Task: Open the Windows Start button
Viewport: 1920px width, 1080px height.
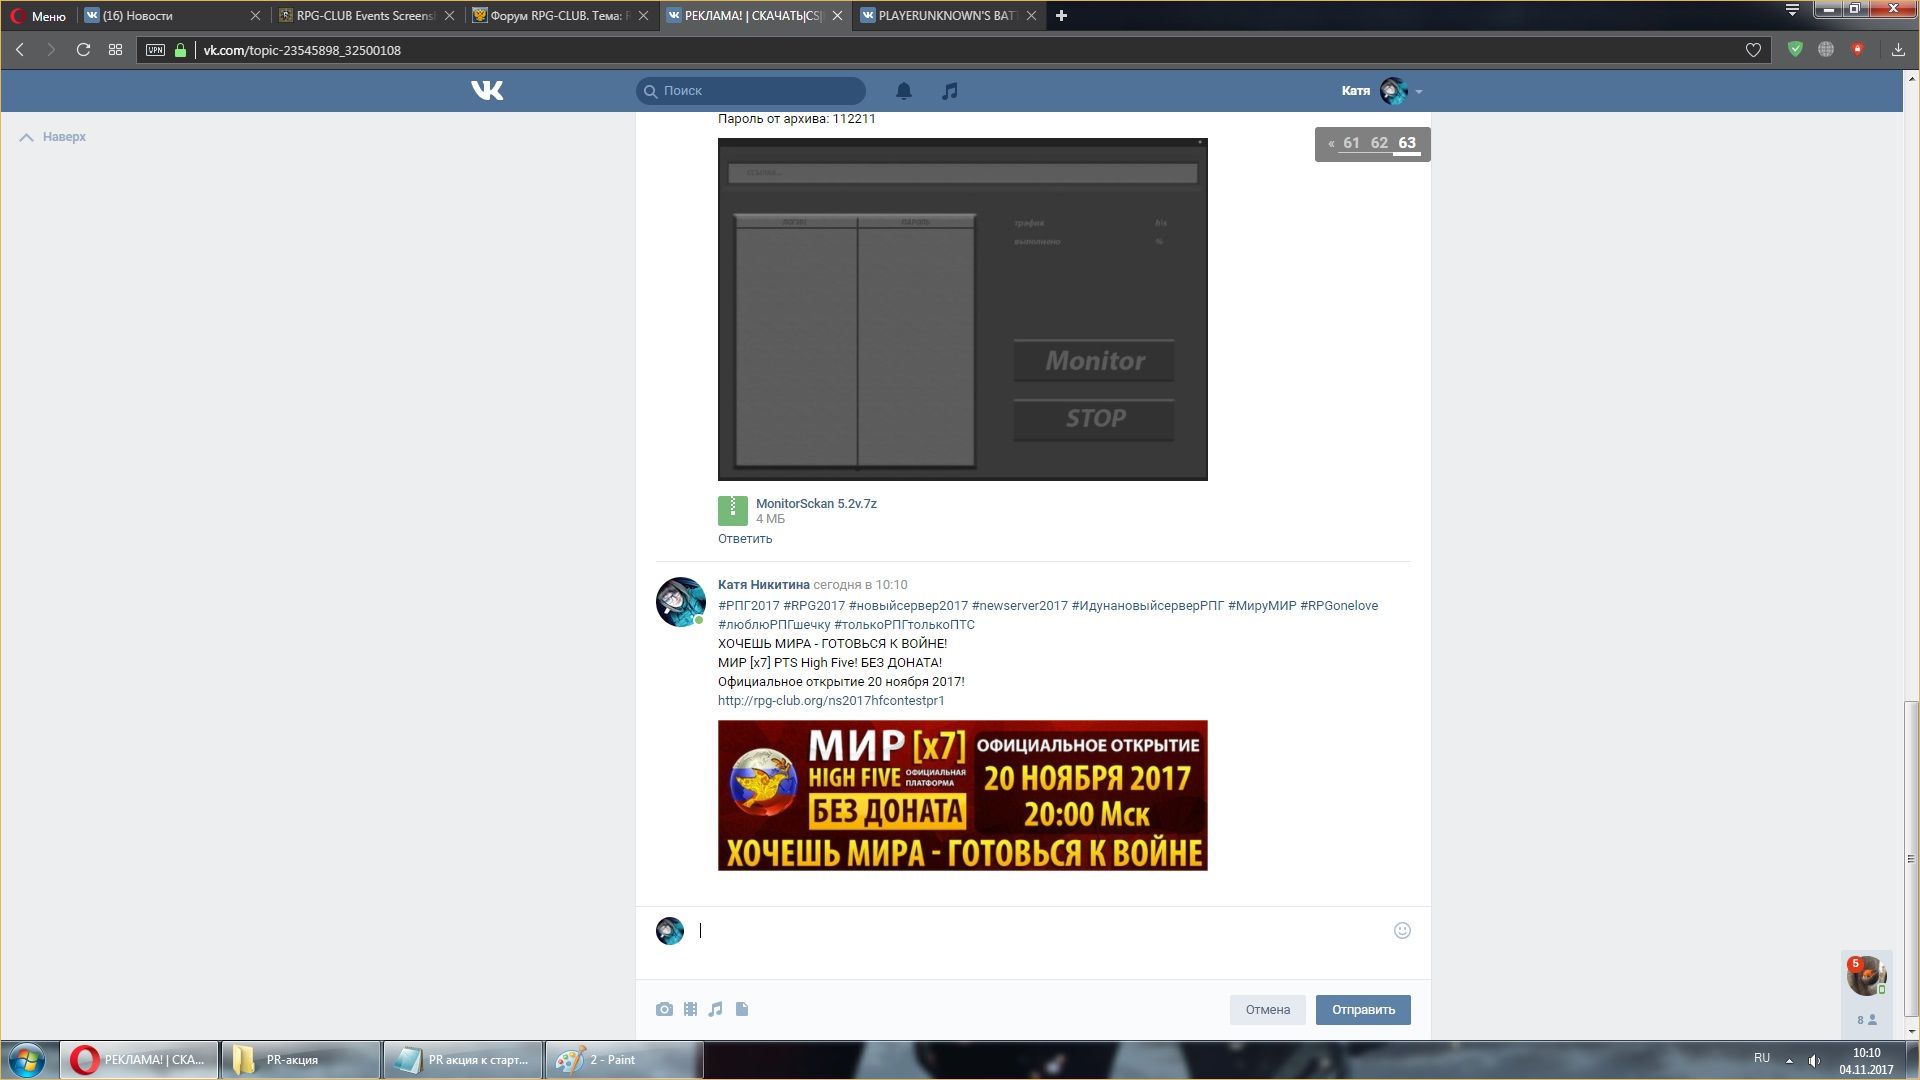Action: coord(27,1060)
